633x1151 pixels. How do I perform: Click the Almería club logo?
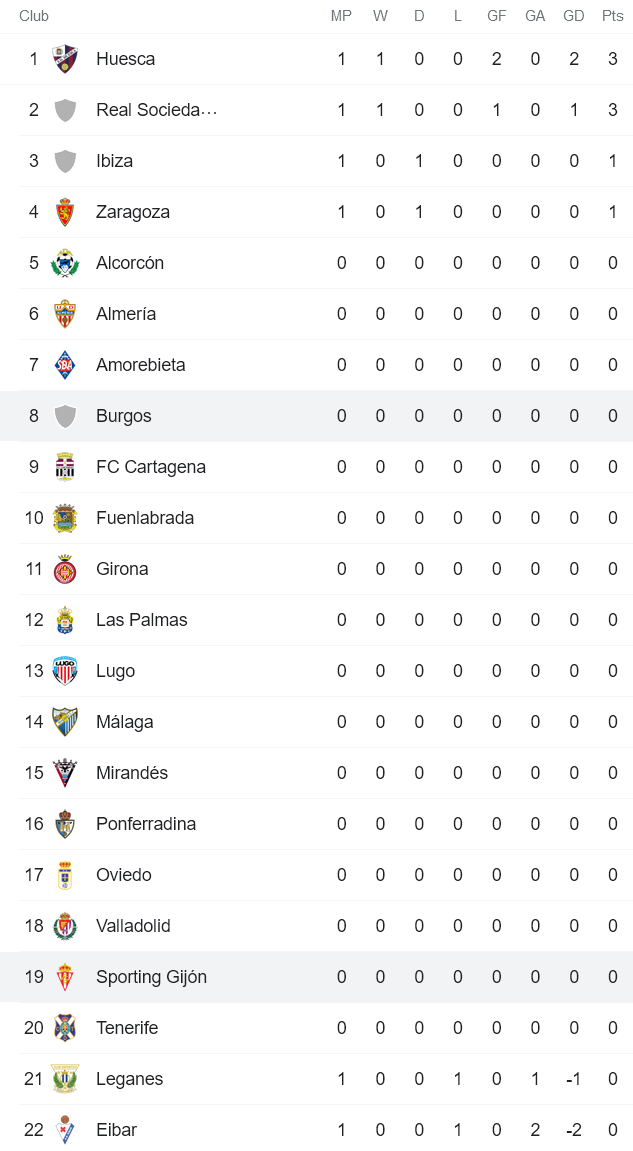click(65, 314)
